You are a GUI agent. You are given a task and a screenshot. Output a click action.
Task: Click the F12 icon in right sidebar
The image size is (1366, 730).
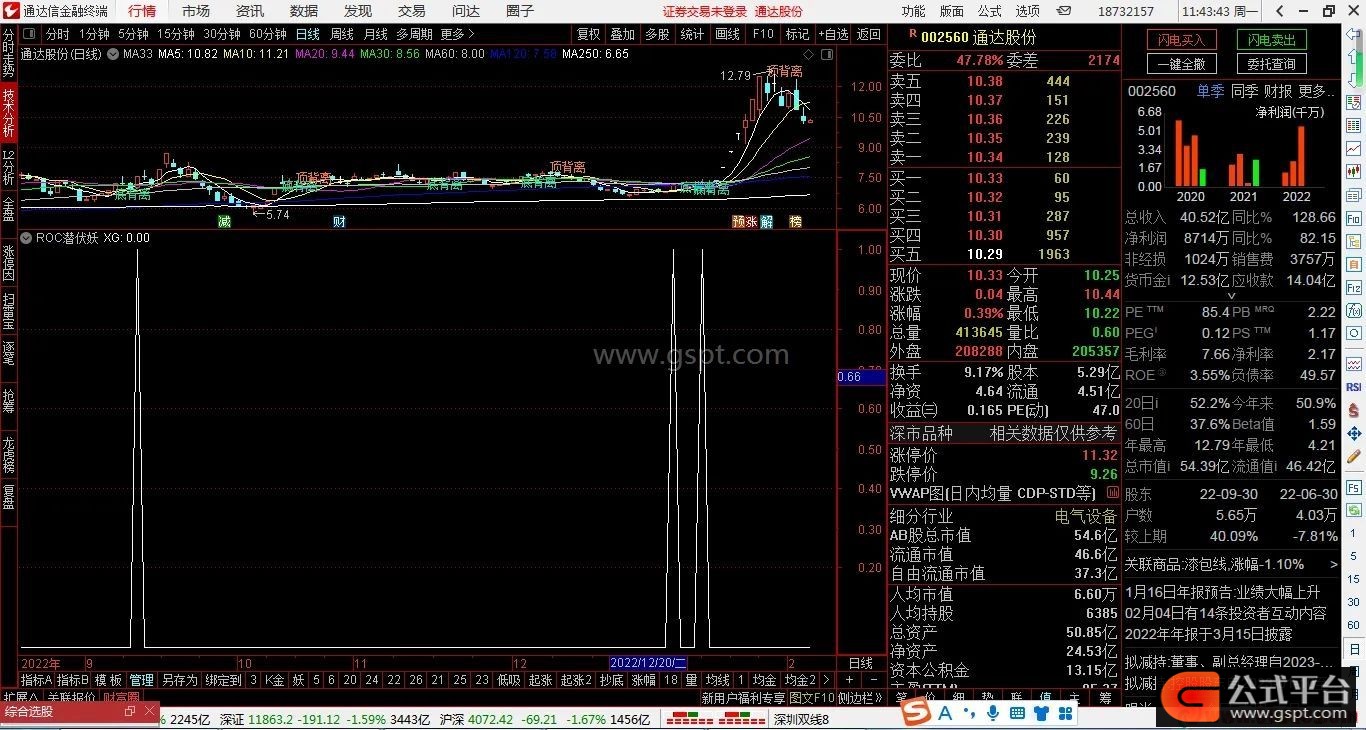(1353, 288)
